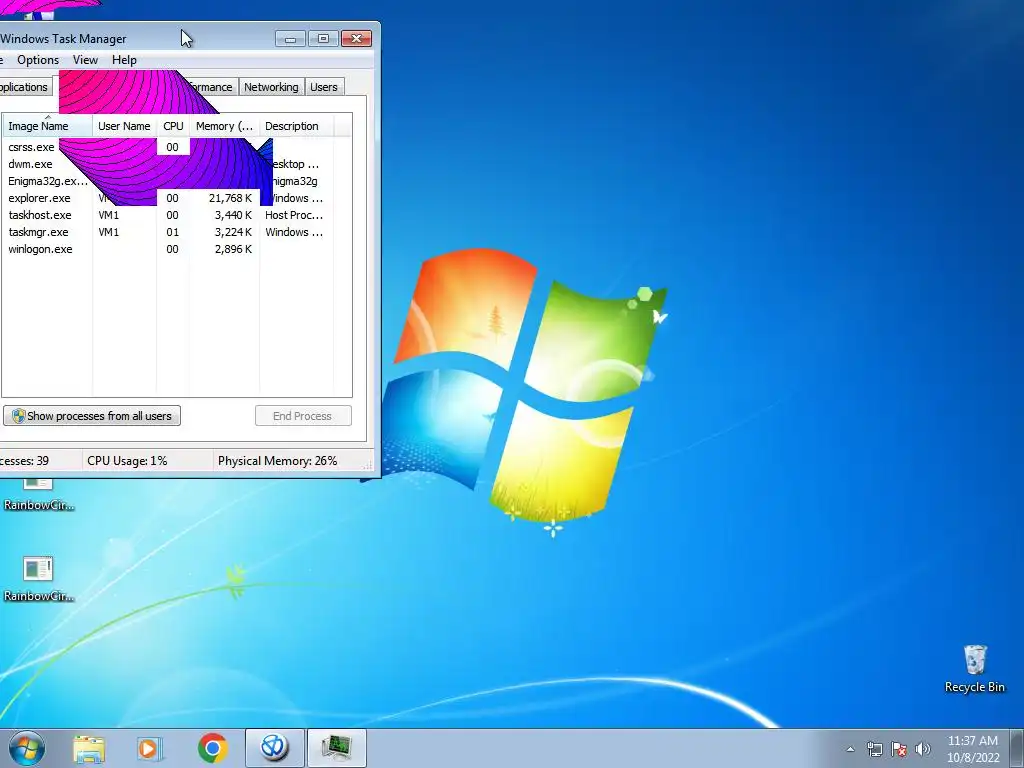Click the 21,768 K memory value
Screen dimensions: 1024x768
[x=230, y=198]
